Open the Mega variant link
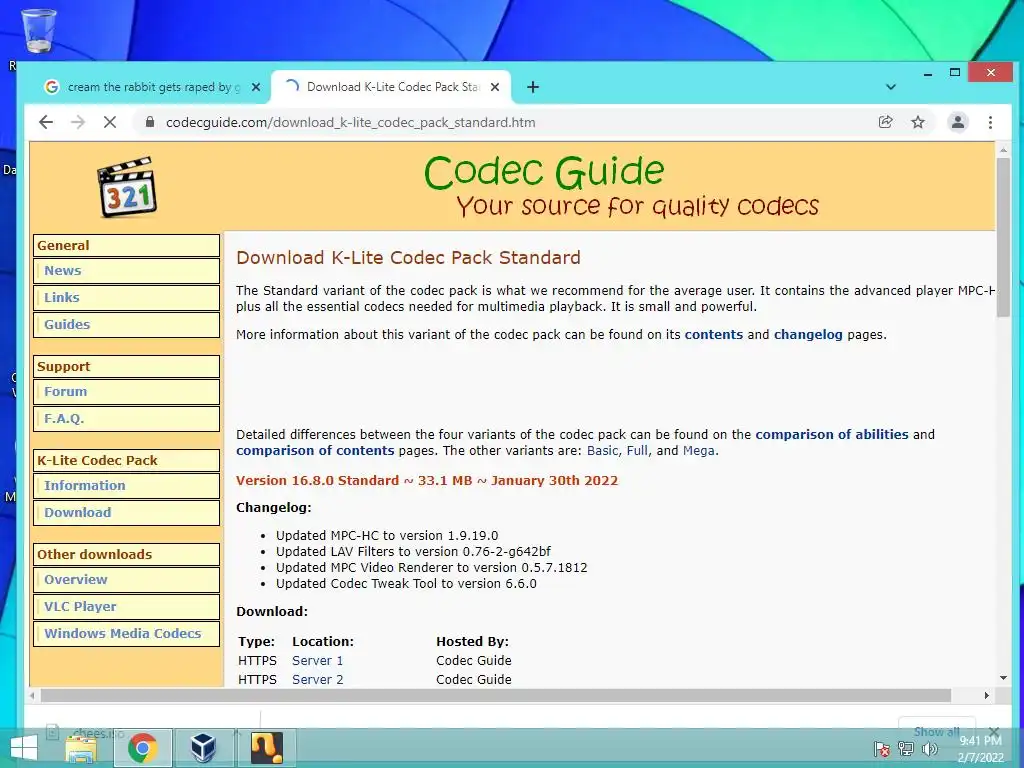Viewport: 1024px width, 768px height. [699, 451]
